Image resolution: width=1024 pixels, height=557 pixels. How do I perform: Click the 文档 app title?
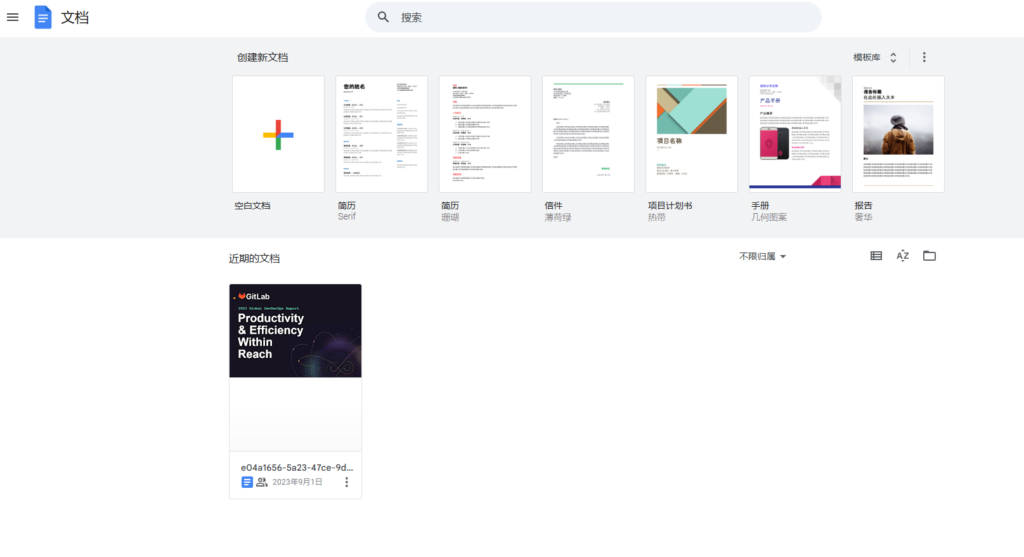(75, 18)
